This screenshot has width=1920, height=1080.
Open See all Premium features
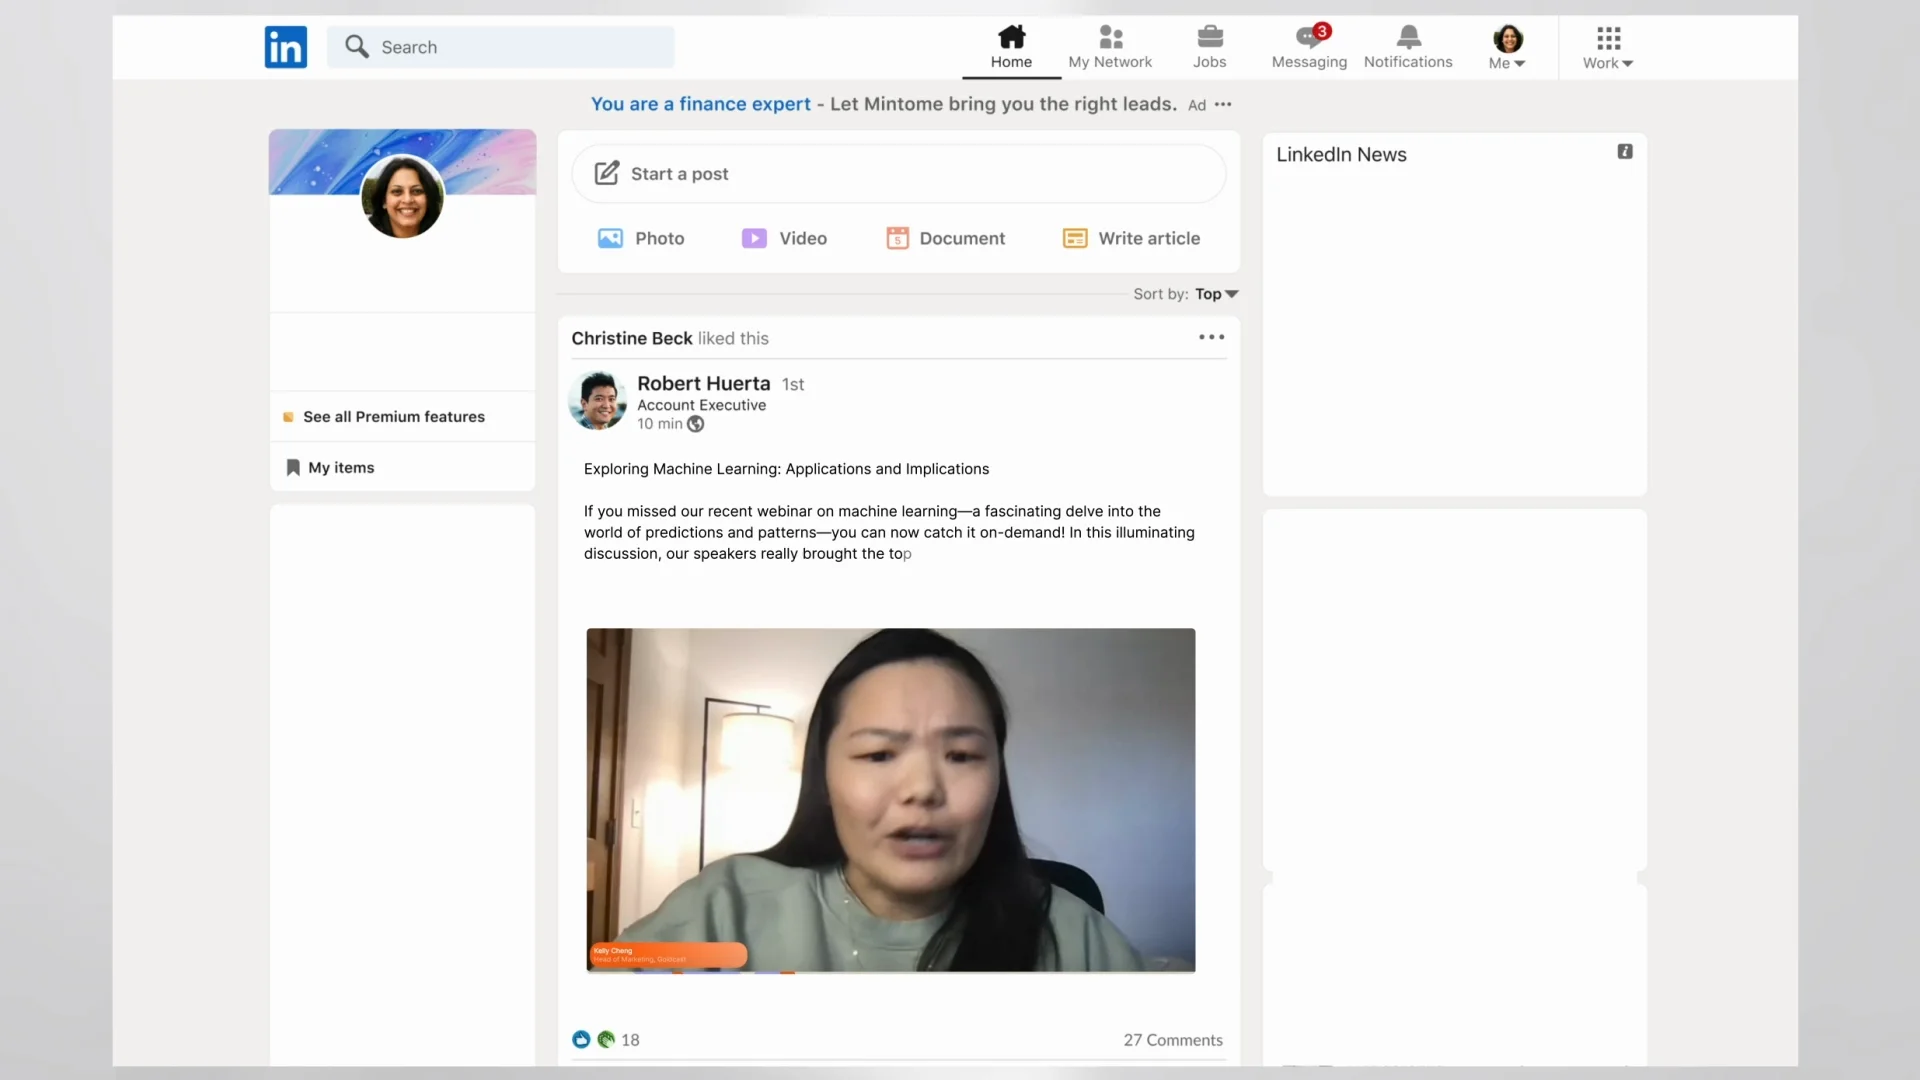coord(393,416)
